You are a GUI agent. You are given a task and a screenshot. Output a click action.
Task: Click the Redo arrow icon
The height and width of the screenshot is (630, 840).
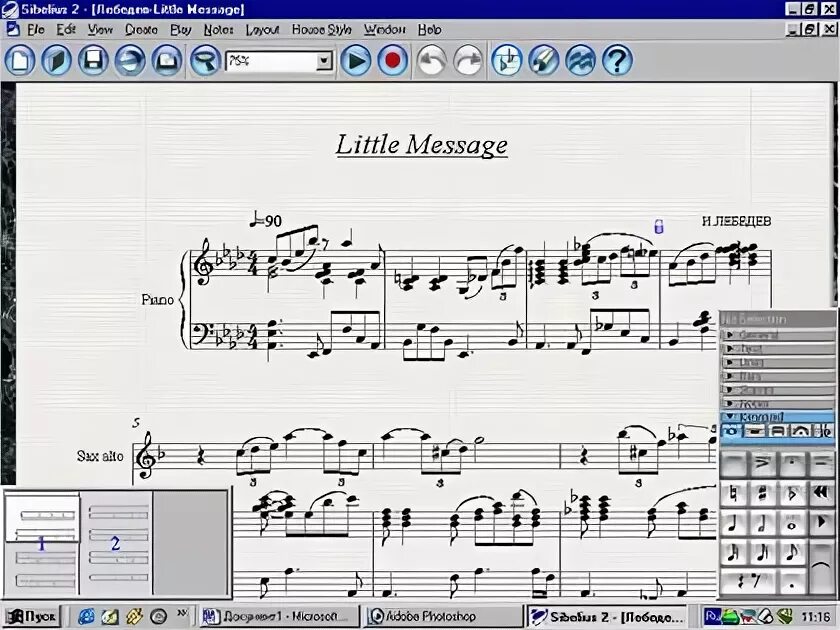click(x=468, y=60)
